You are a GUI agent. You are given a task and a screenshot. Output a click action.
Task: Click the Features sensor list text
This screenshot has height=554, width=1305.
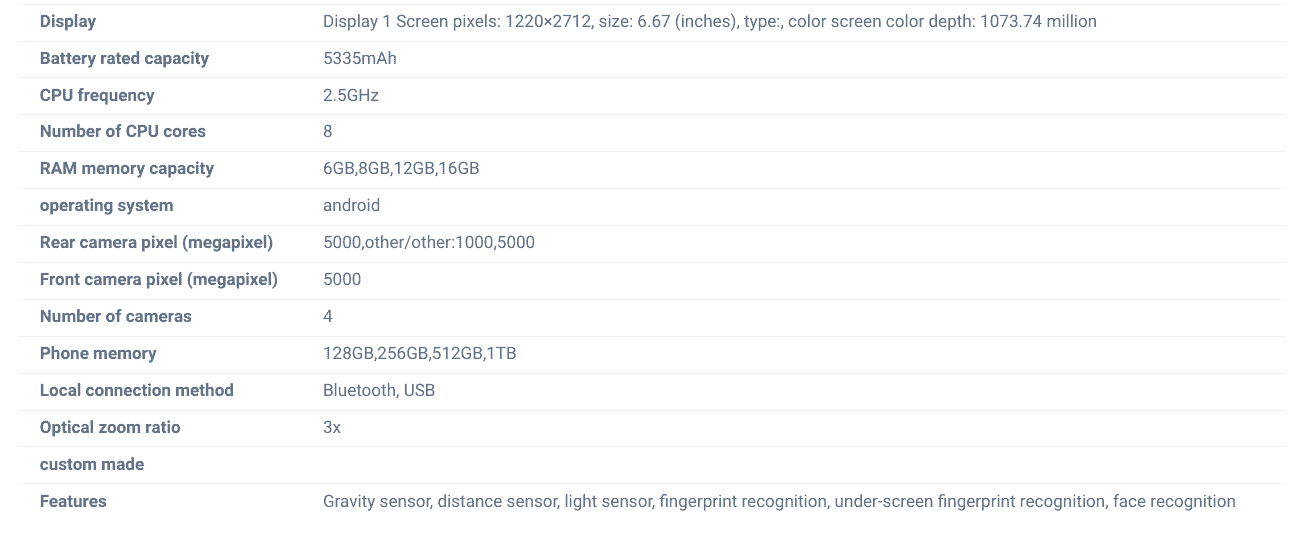coord(778,501)
